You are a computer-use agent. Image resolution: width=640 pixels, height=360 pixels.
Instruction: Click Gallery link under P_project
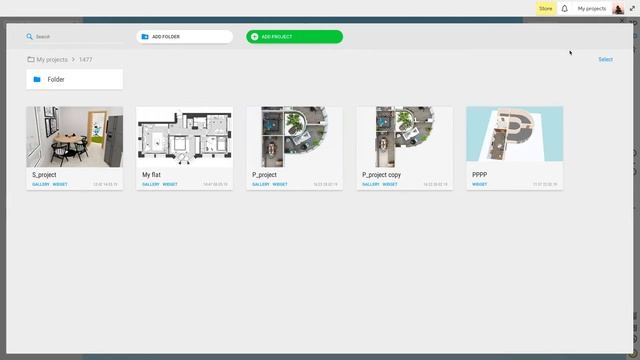pyautogui.click(x=260, y=184)
